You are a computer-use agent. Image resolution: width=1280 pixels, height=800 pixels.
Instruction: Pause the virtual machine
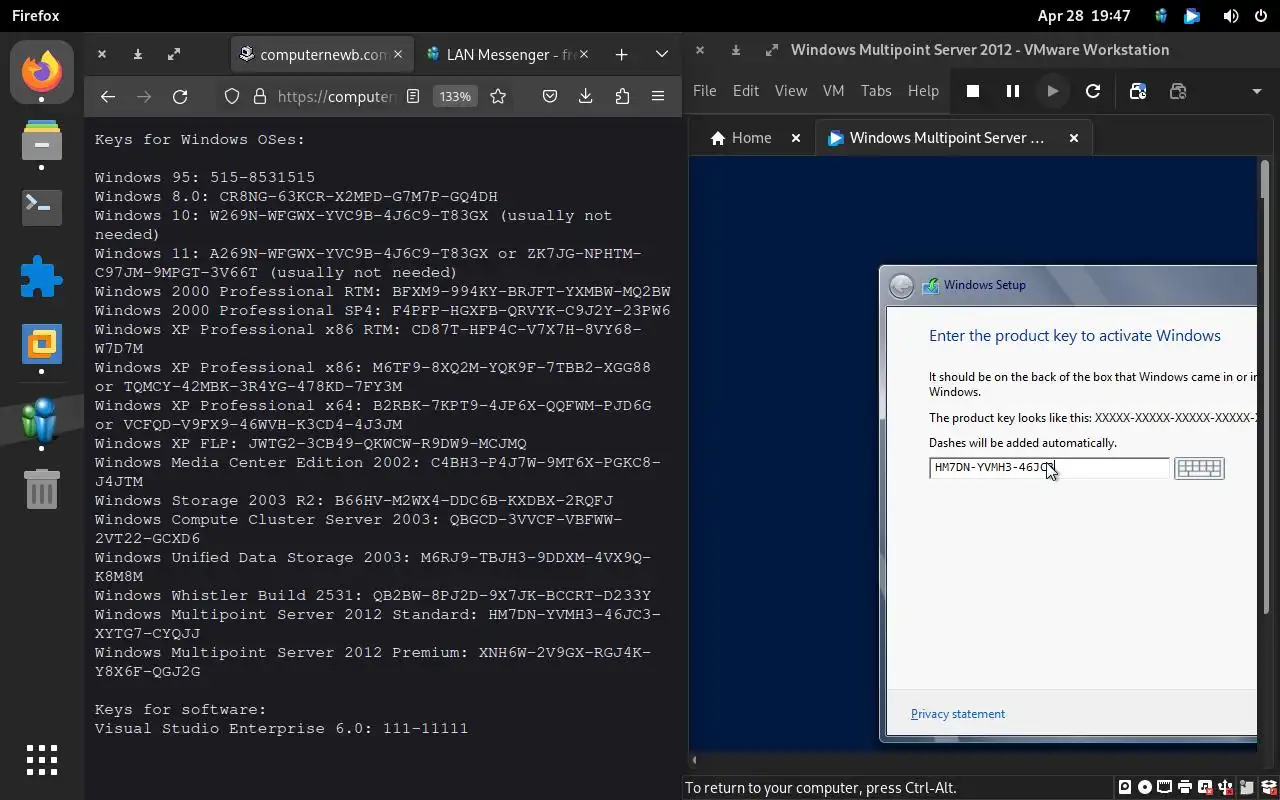(x=1013, y=91)
